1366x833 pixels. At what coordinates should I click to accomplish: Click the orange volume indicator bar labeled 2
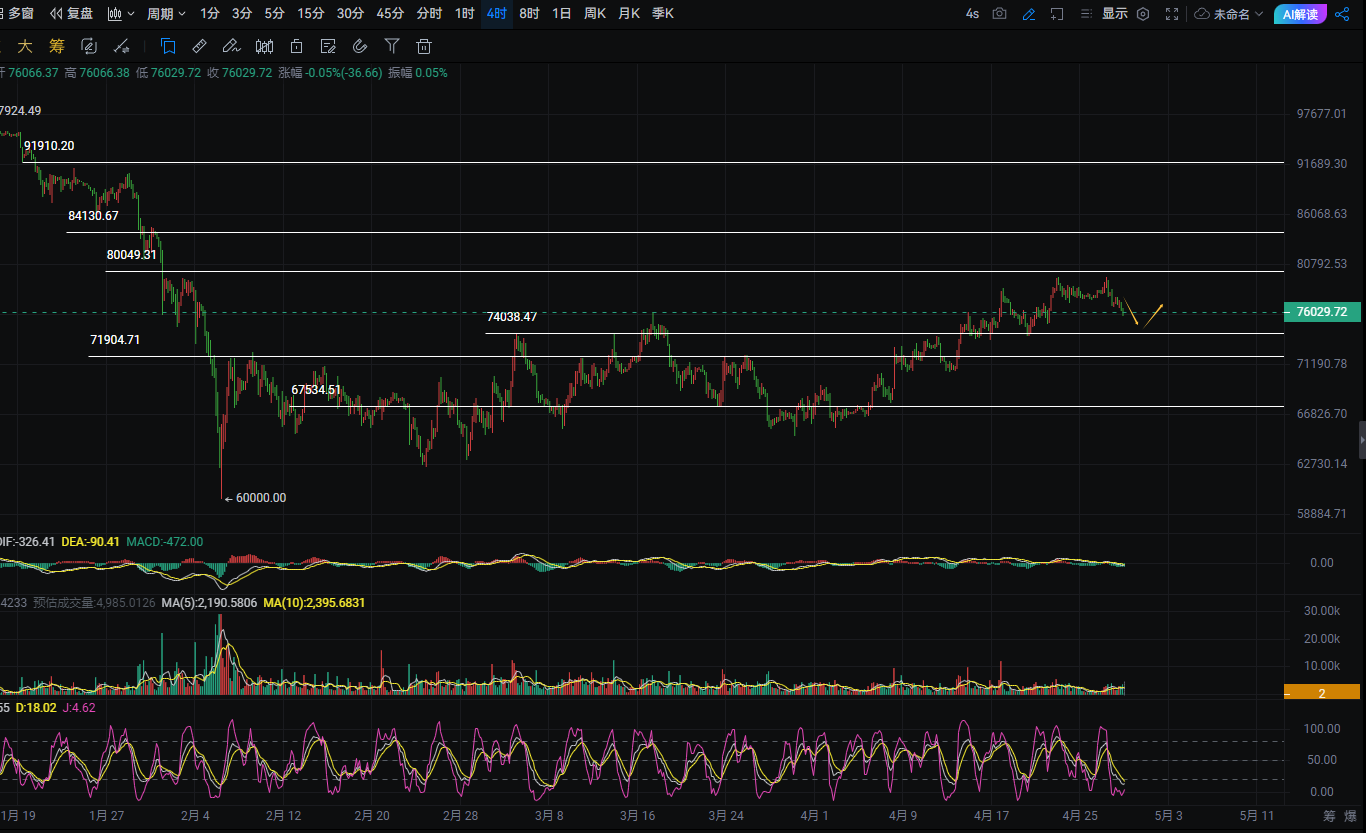click(1321, 692)
